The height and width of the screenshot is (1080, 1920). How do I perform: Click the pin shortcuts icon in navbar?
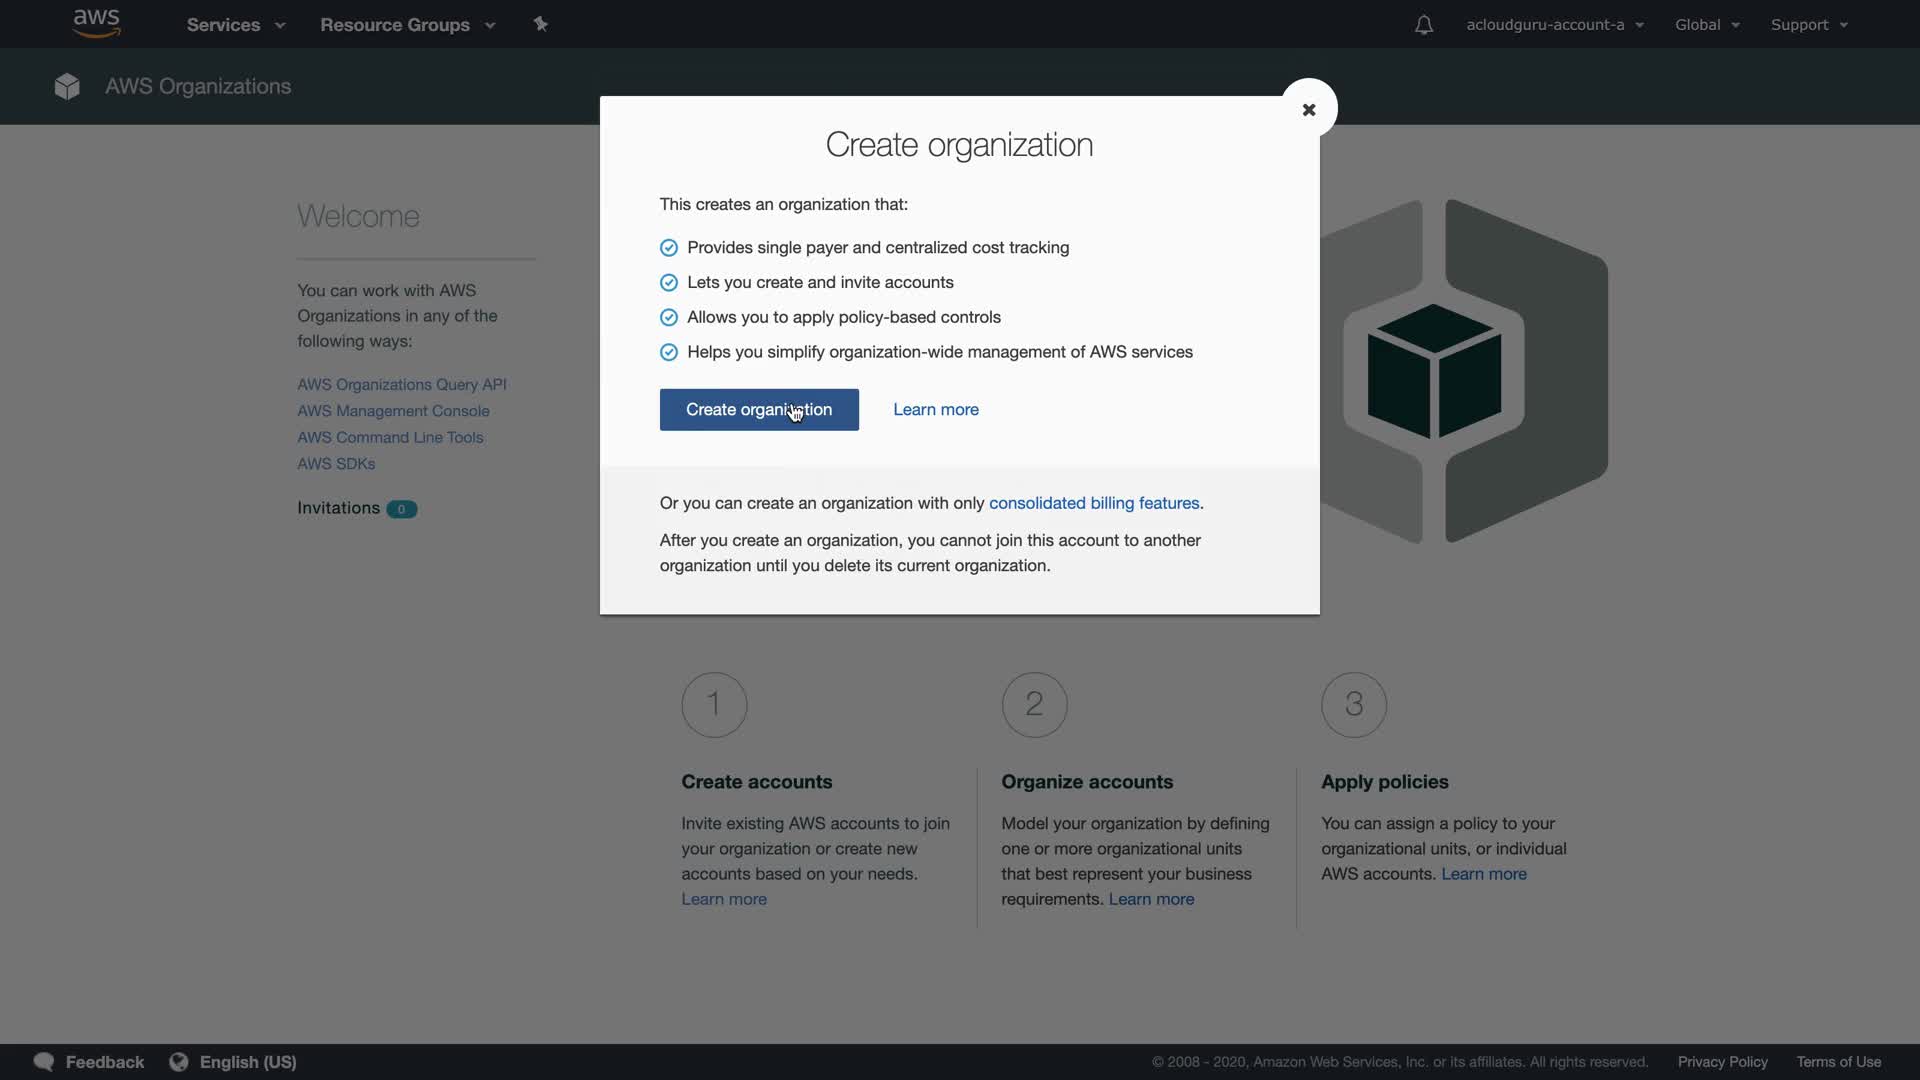click(541, 24)
